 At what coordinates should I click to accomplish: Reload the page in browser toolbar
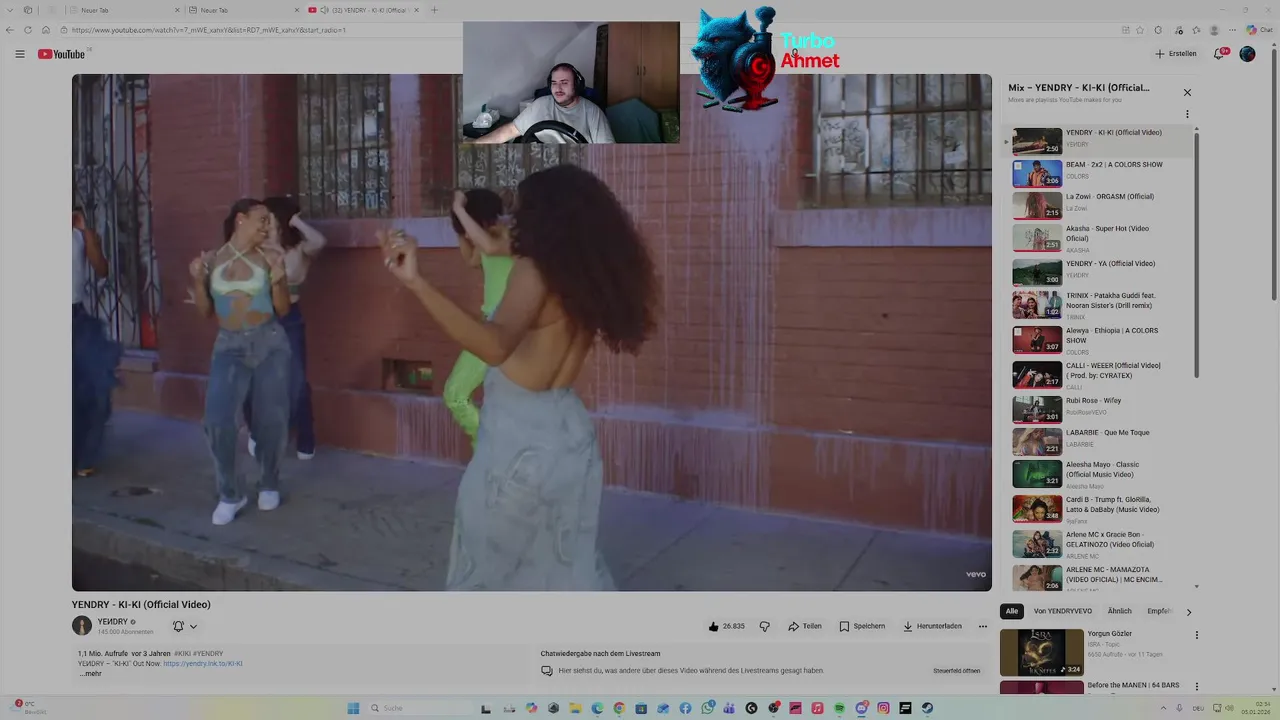tap(28, 30)
